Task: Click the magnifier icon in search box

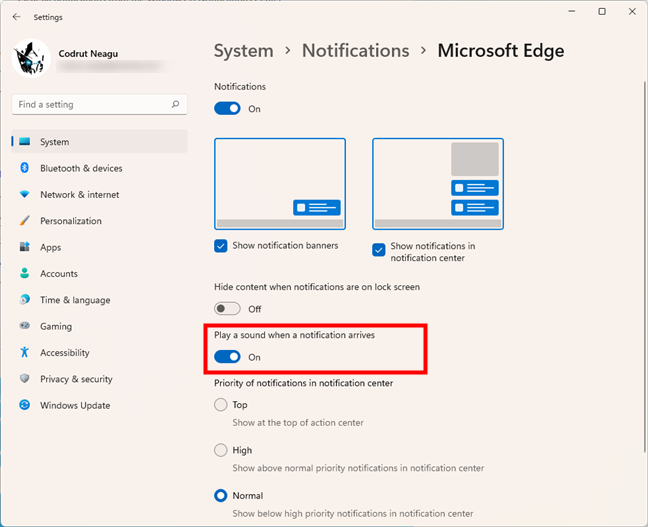Action: point(176,104)
